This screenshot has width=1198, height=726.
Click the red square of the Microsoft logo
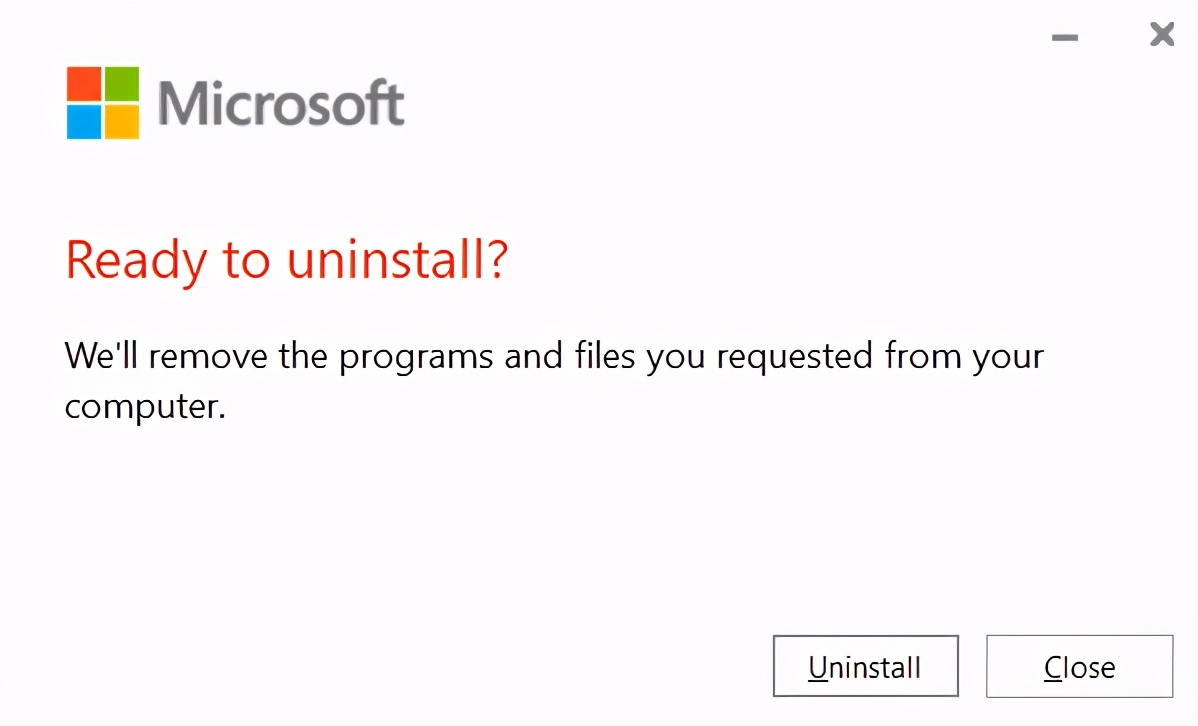(x=84, y=84)
